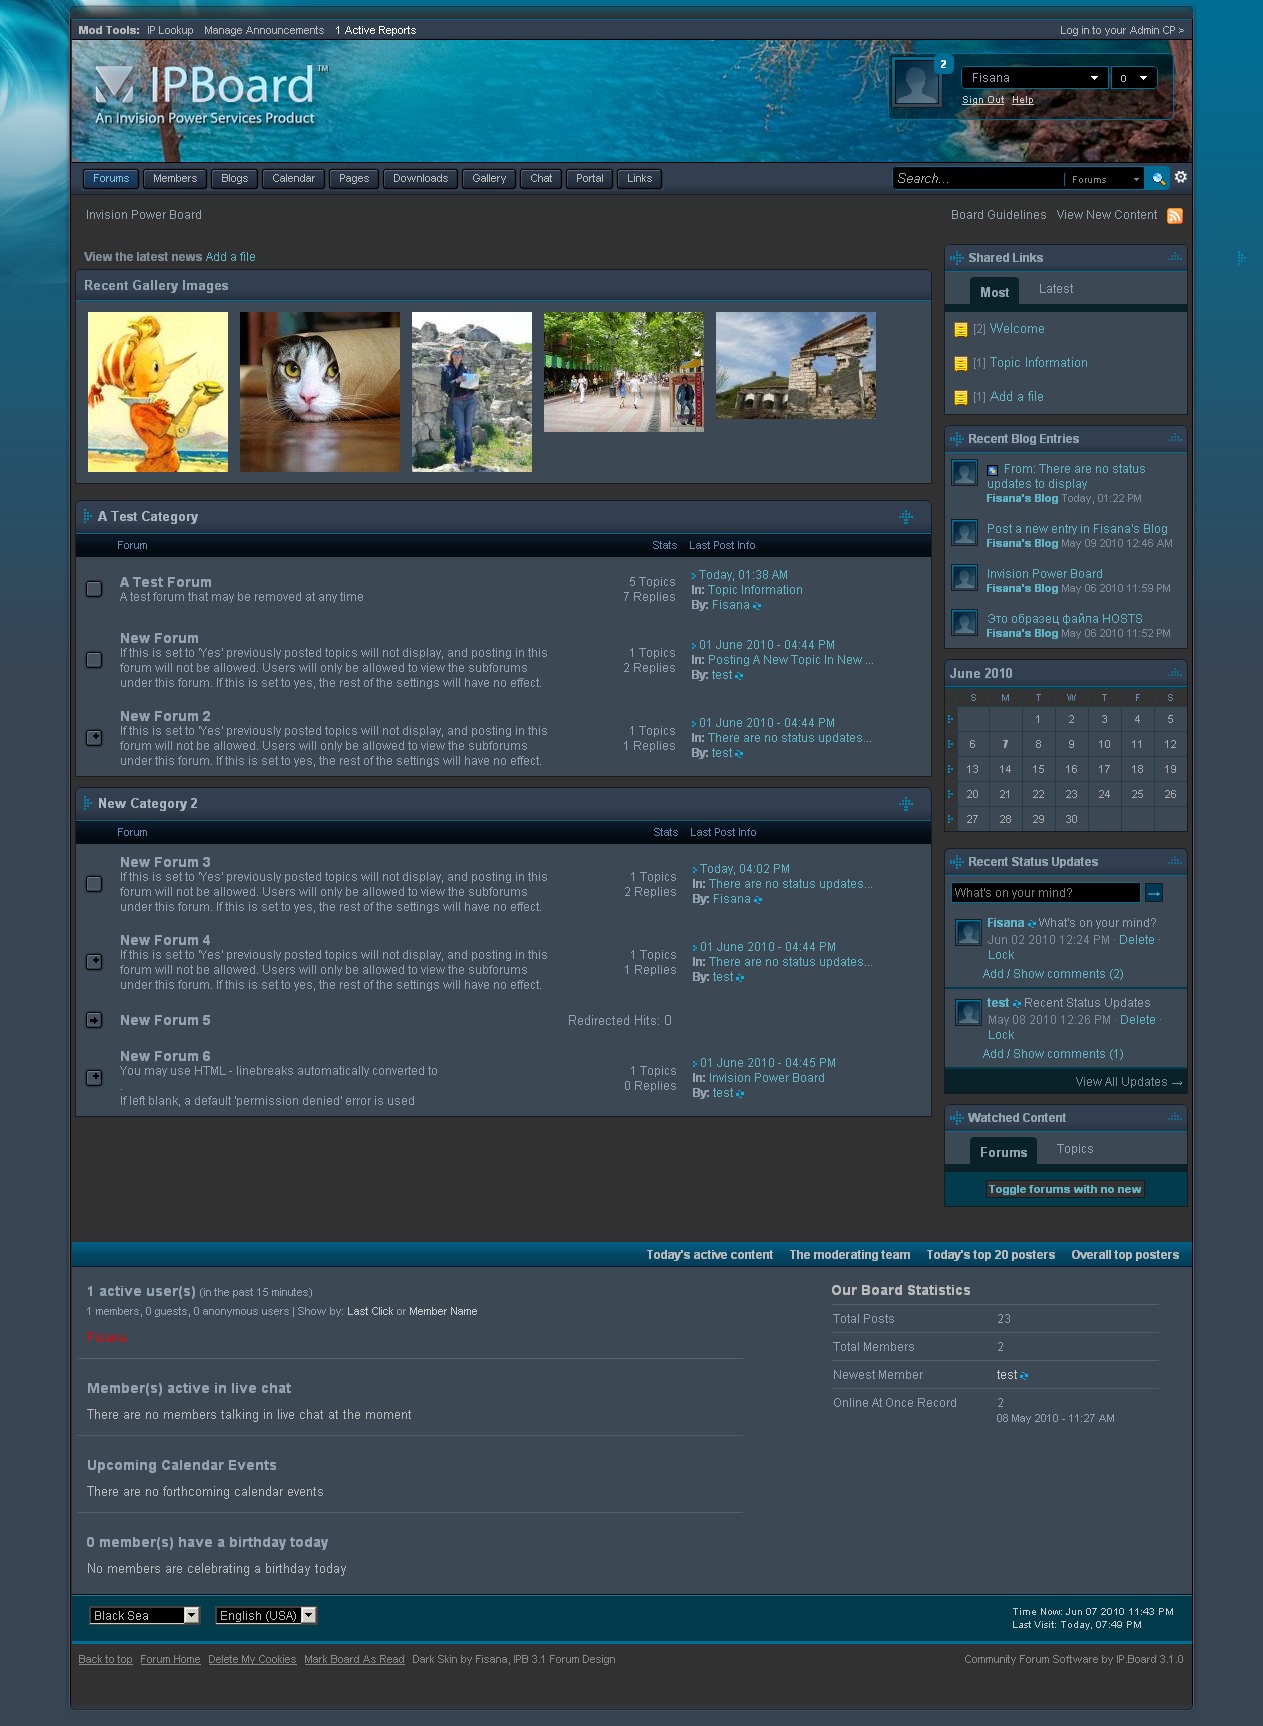Open the Fisana user dropdown
The image size is (1263, 1726).
coord(1034,78)
